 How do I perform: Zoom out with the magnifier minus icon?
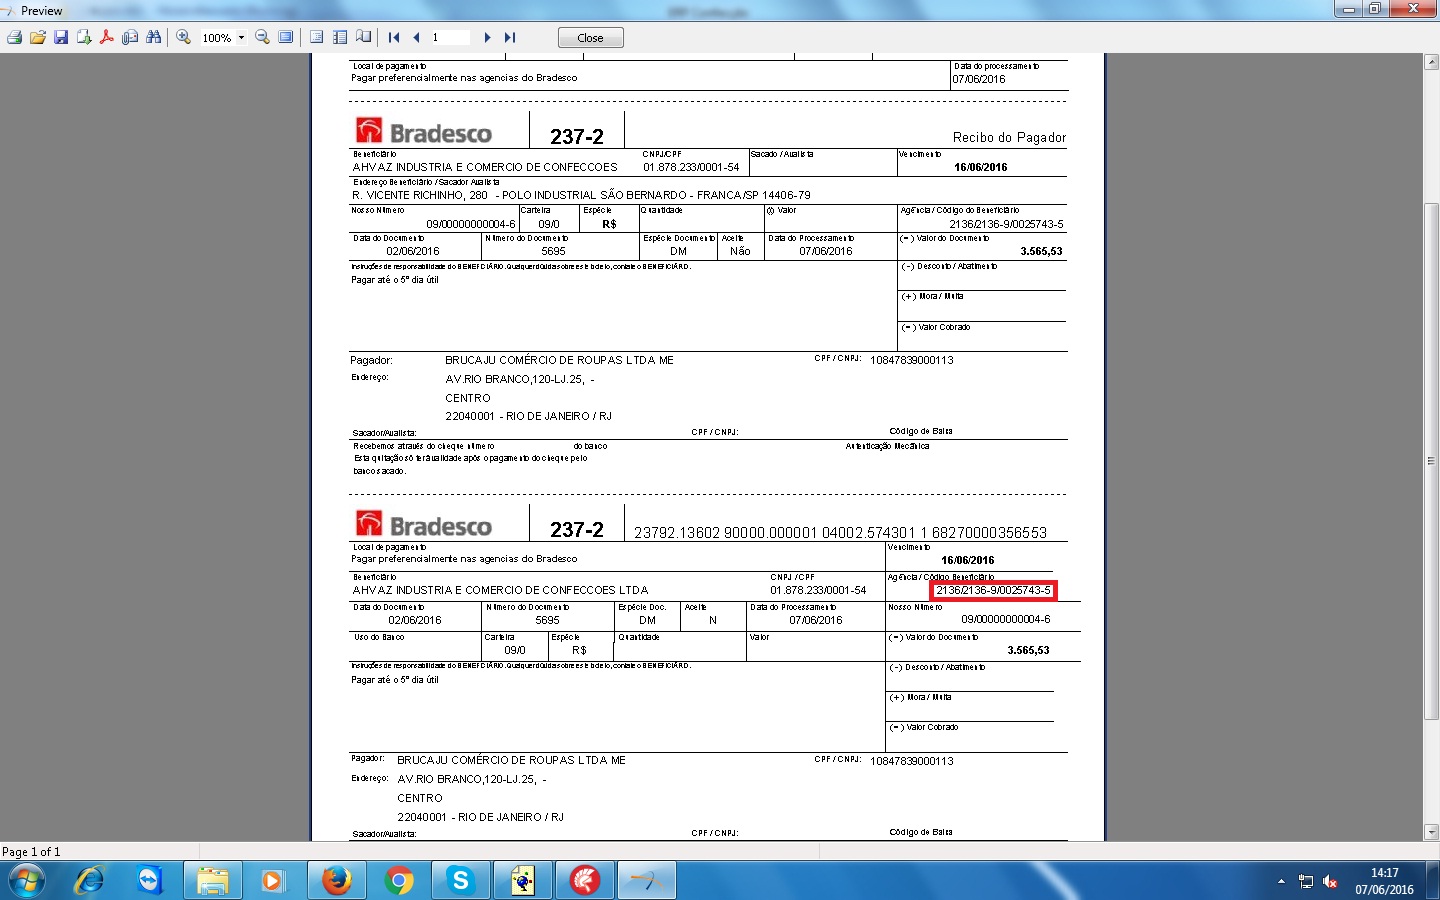click(x=262, y=37)
